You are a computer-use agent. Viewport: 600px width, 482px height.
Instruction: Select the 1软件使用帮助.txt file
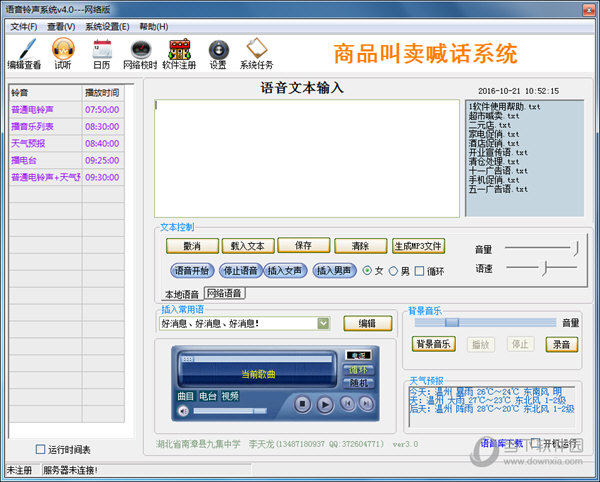tap(504, 107)
